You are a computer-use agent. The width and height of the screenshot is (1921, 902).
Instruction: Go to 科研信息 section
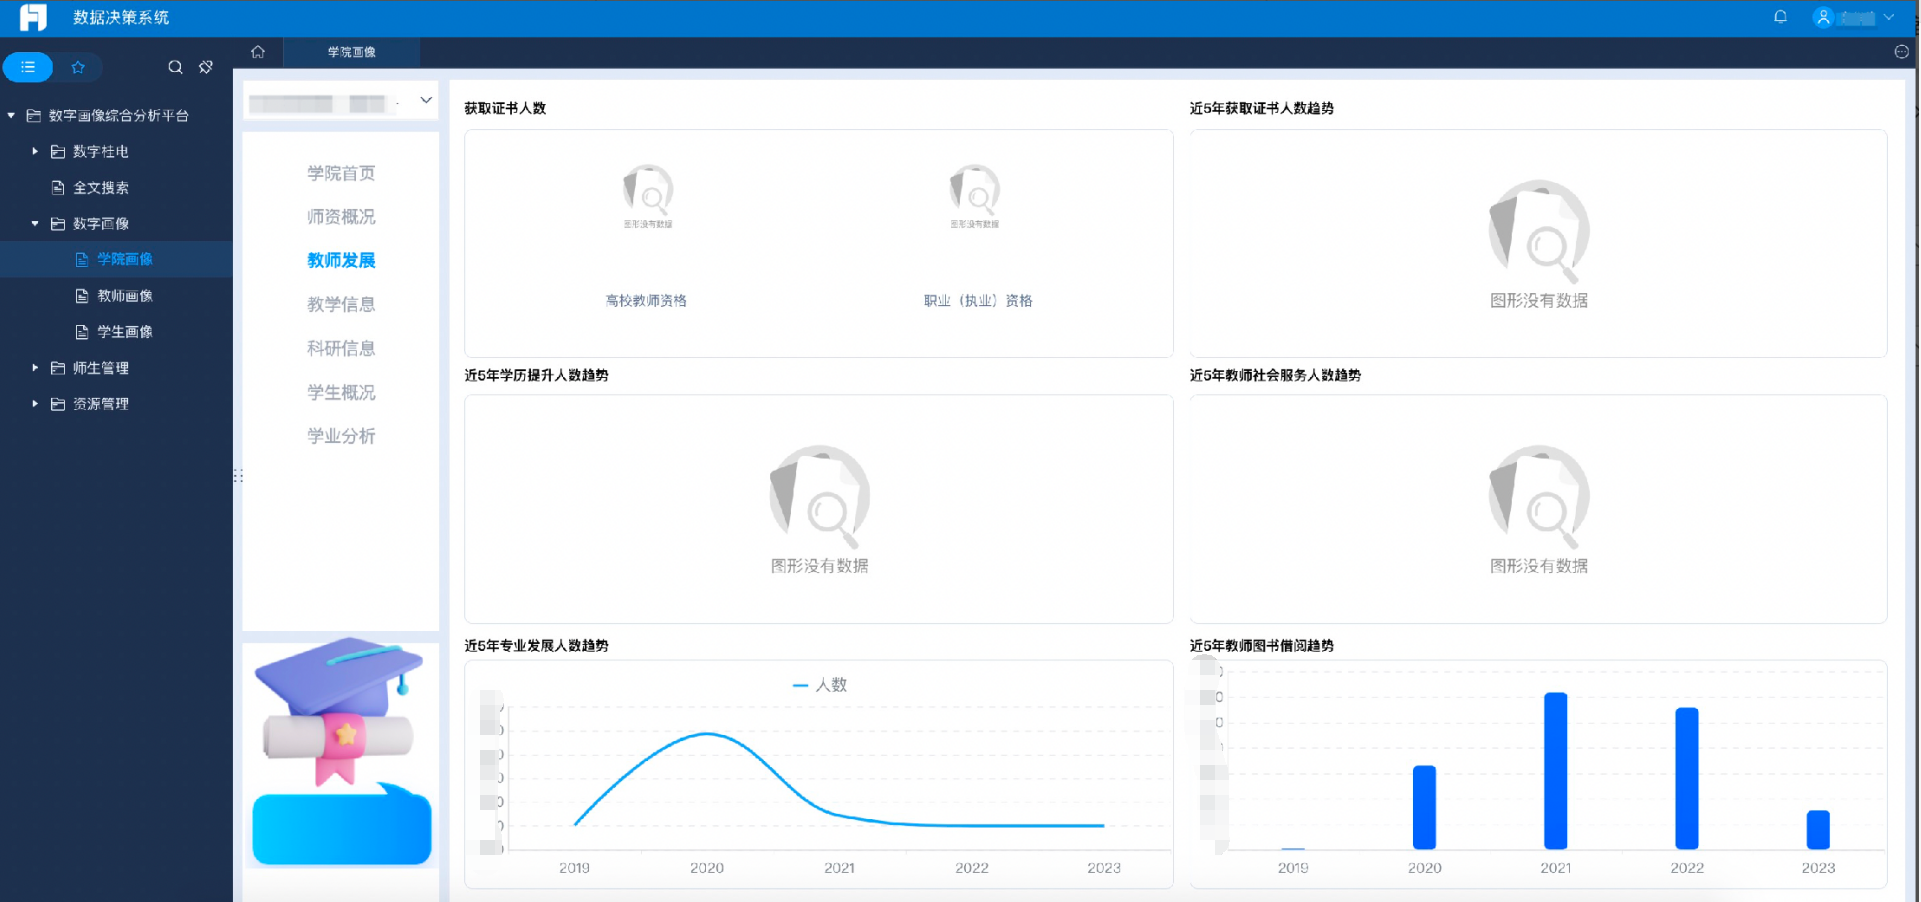pos(341,348)
